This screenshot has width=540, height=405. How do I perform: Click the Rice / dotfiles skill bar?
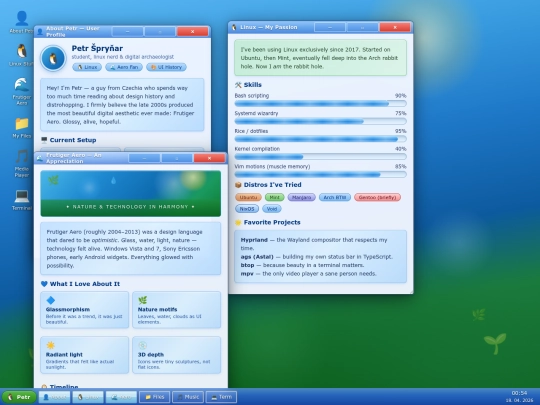tap(320, 139)
